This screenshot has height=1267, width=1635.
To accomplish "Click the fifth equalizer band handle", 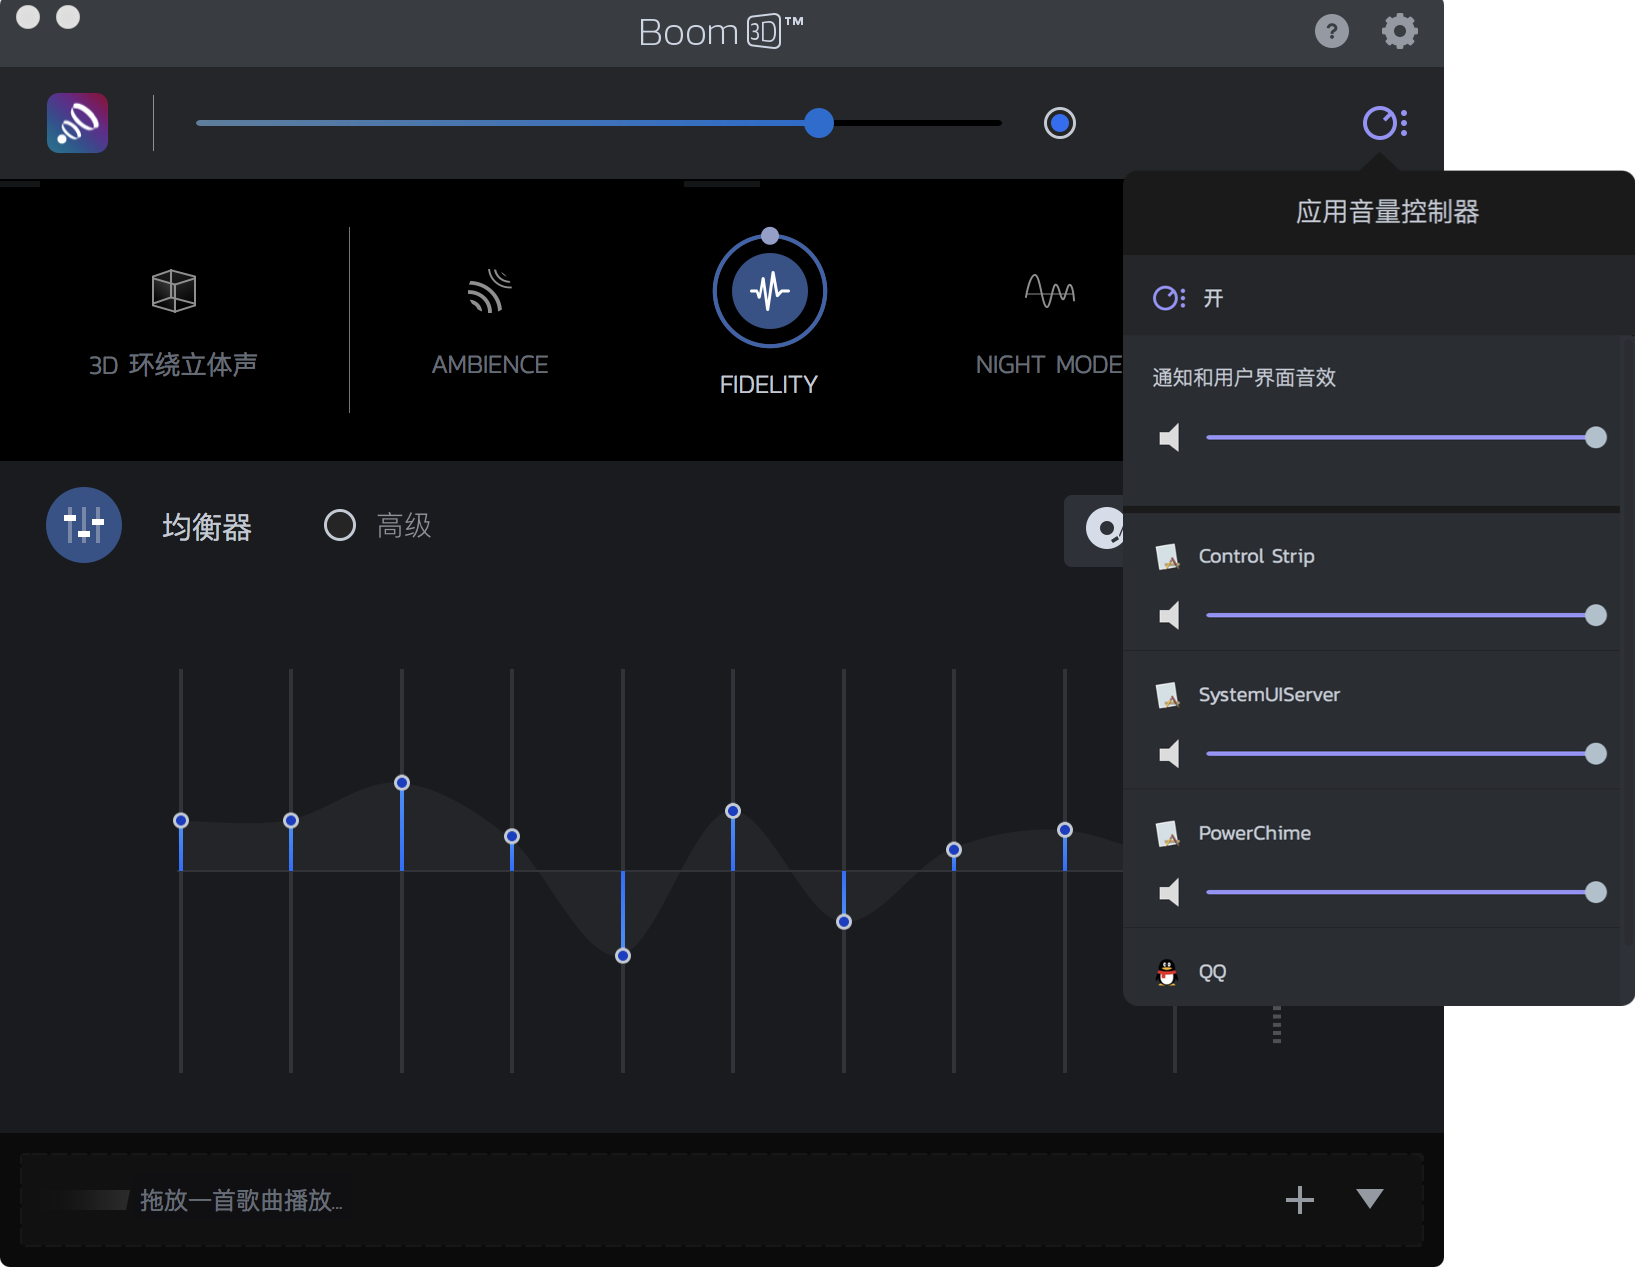I will [623, 956].
